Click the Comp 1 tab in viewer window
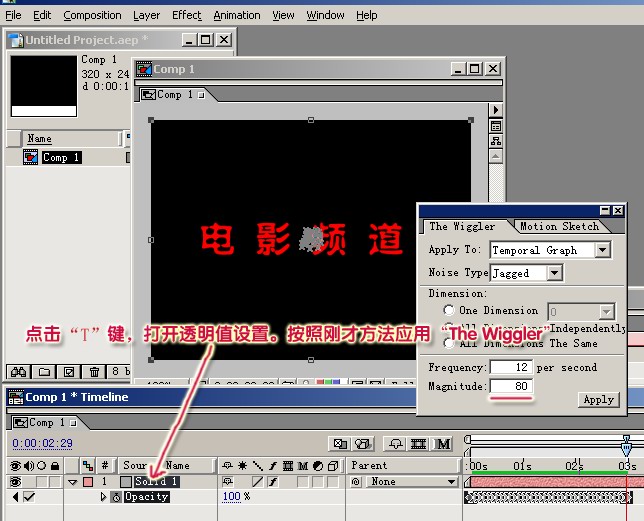Viewport: 644px width, 521px height. pos(172,94)
